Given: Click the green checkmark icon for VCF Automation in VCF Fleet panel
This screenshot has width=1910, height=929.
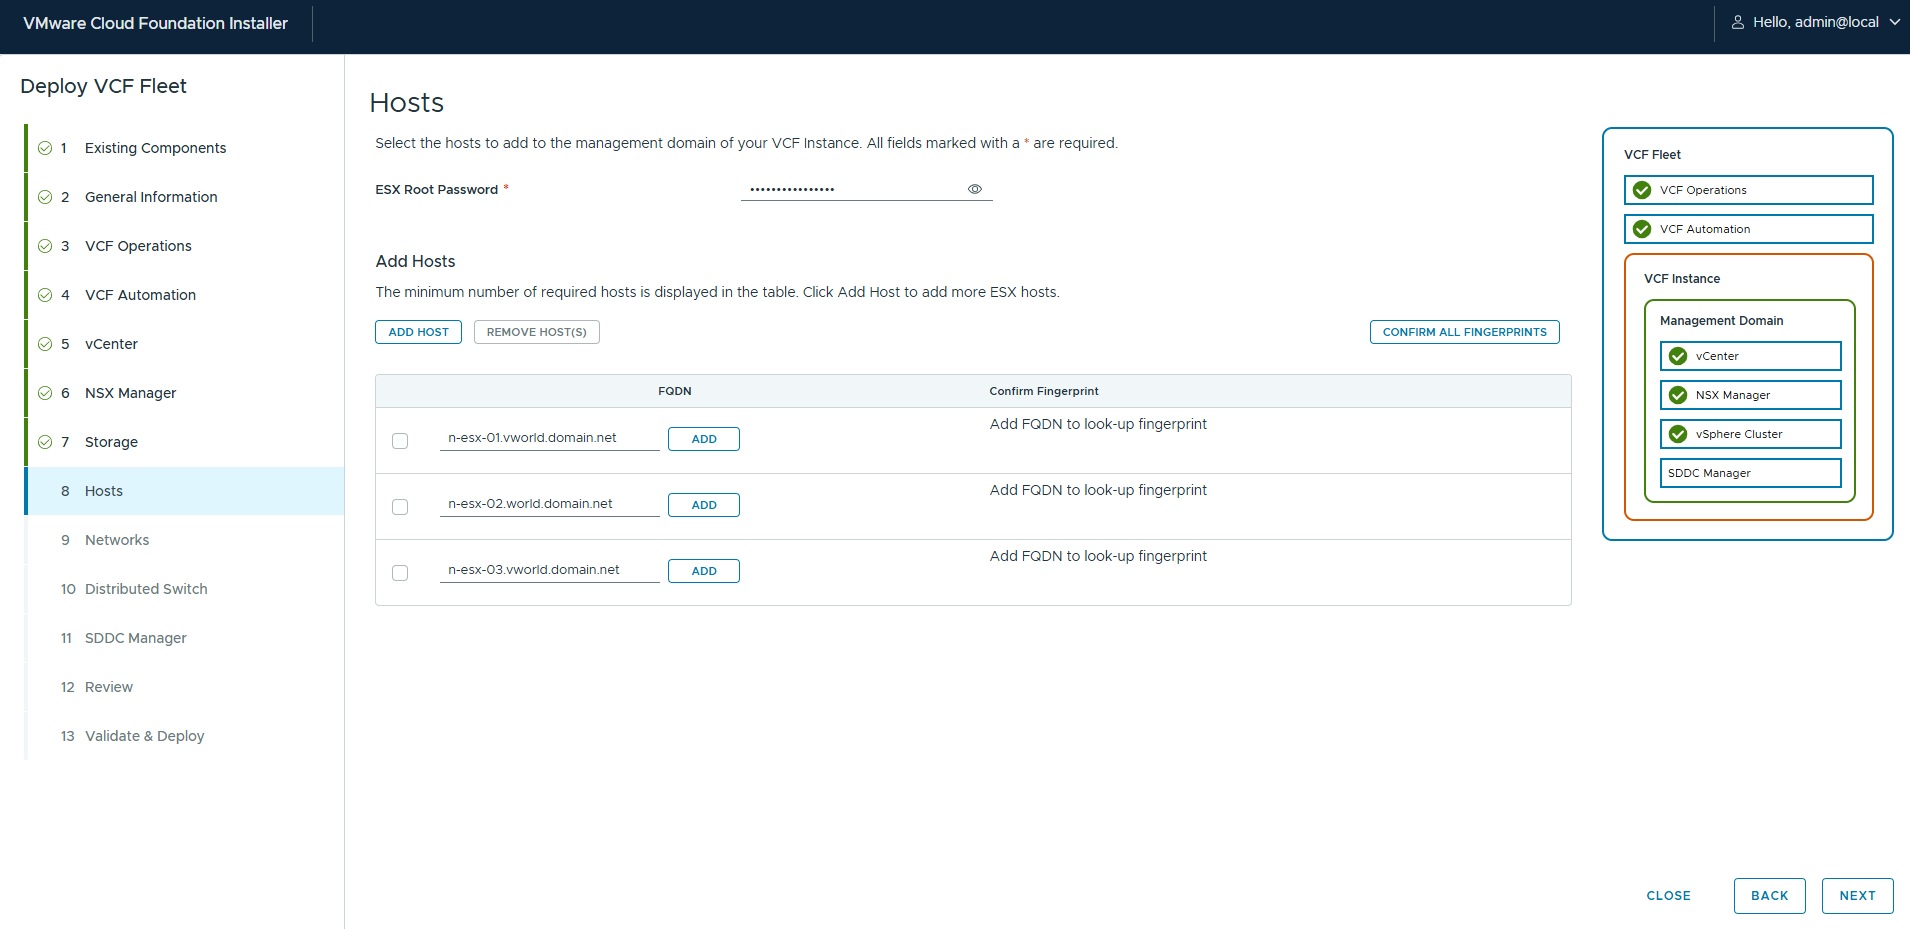Looking at the screenshot, I should 1642,229.
